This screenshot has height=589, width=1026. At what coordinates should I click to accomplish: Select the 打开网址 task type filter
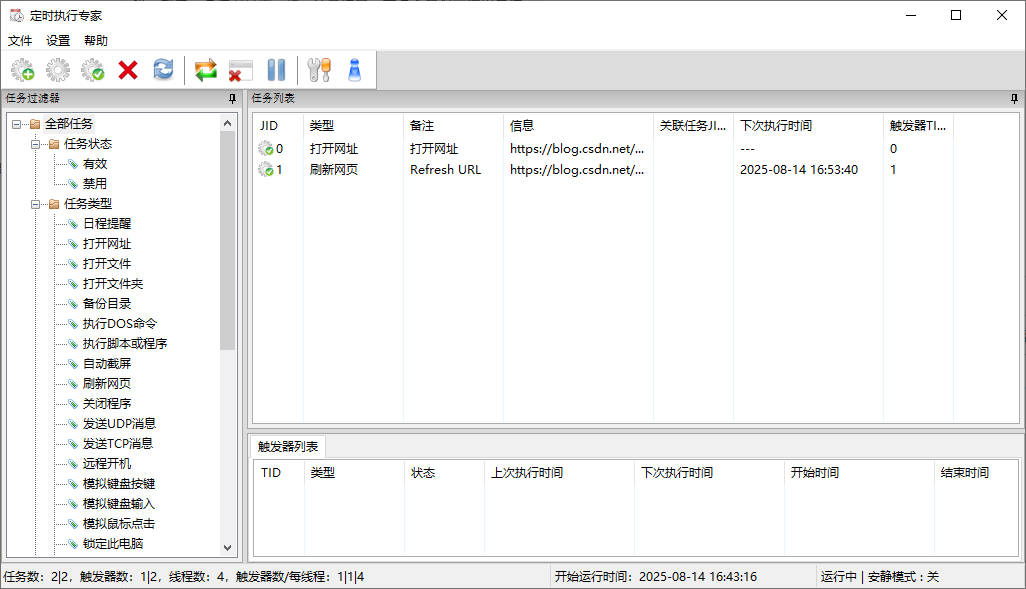pos(107,244)
